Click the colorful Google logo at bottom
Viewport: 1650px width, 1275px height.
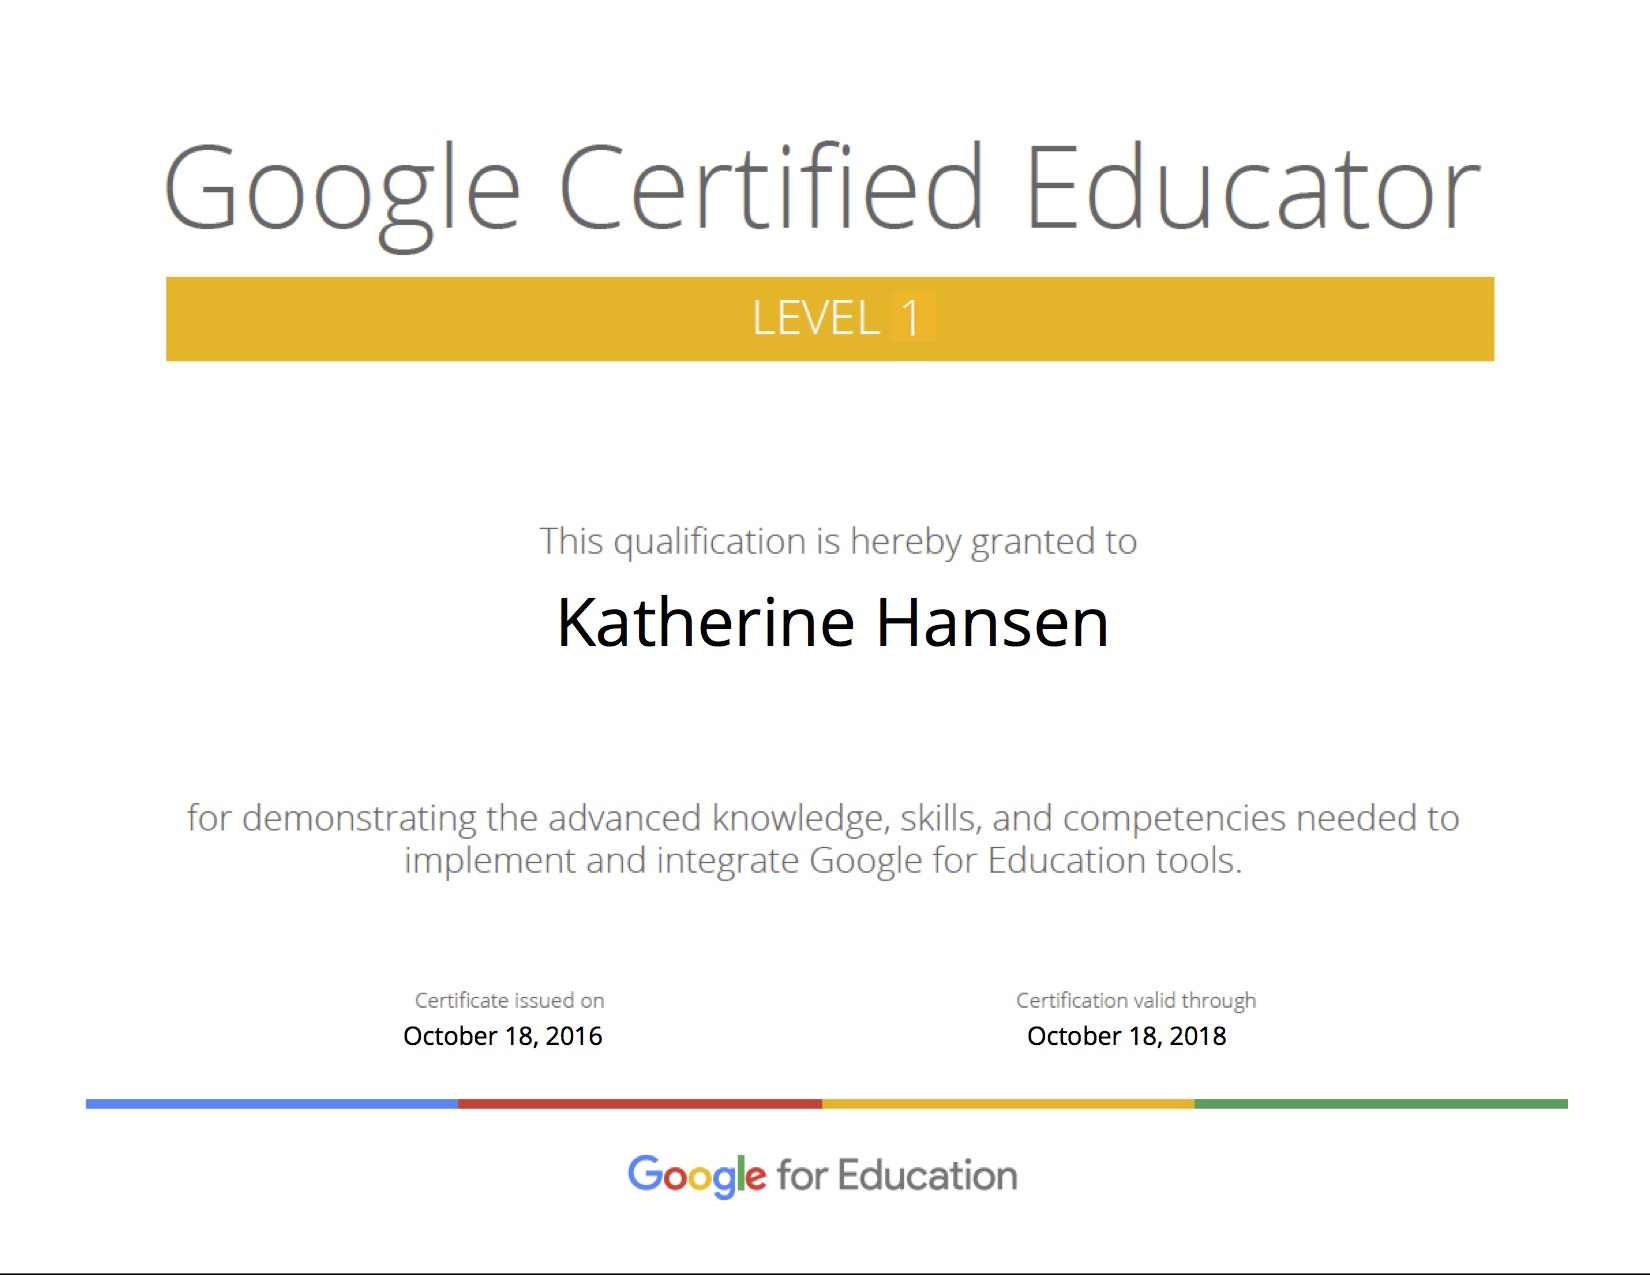tap(696, 1176)
